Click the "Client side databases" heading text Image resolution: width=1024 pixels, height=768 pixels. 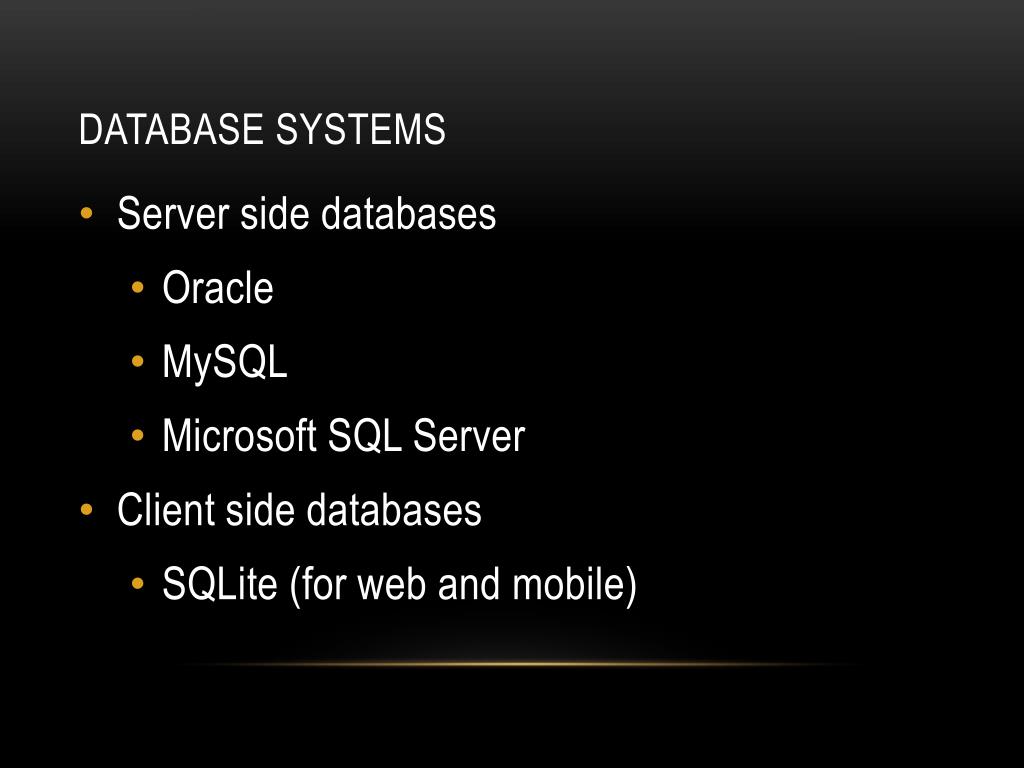[x=299, y=509]
